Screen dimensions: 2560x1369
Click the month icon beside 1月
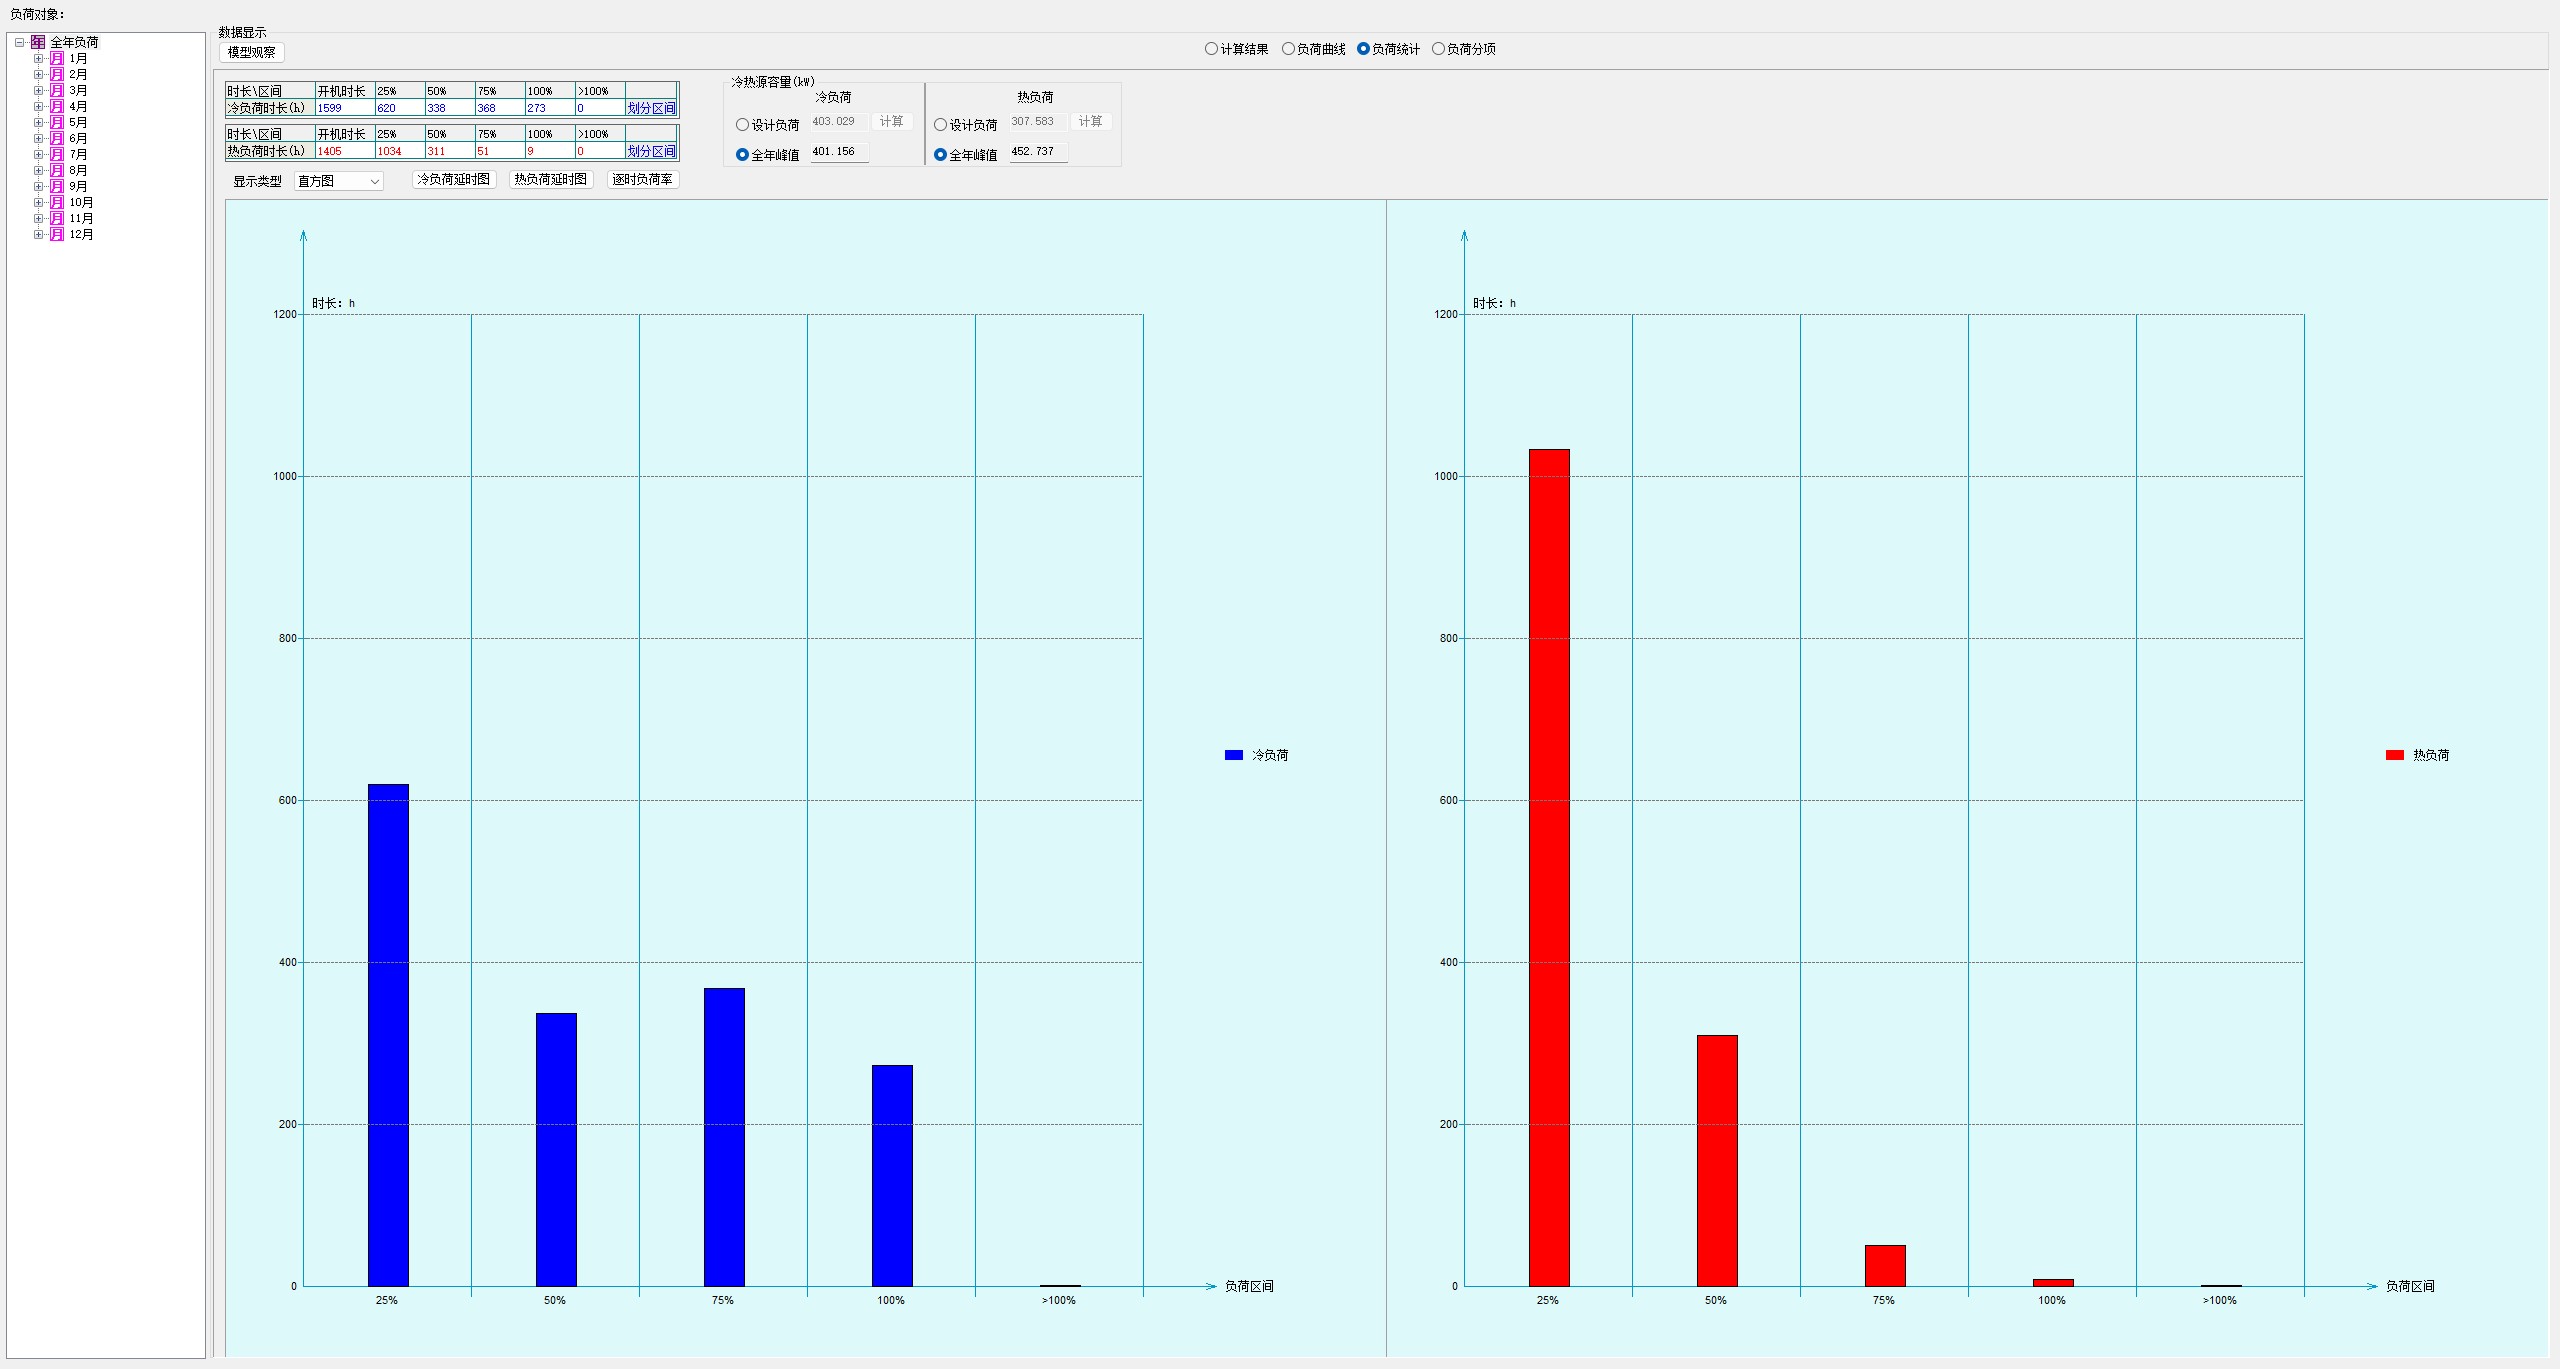coord(57,59)
